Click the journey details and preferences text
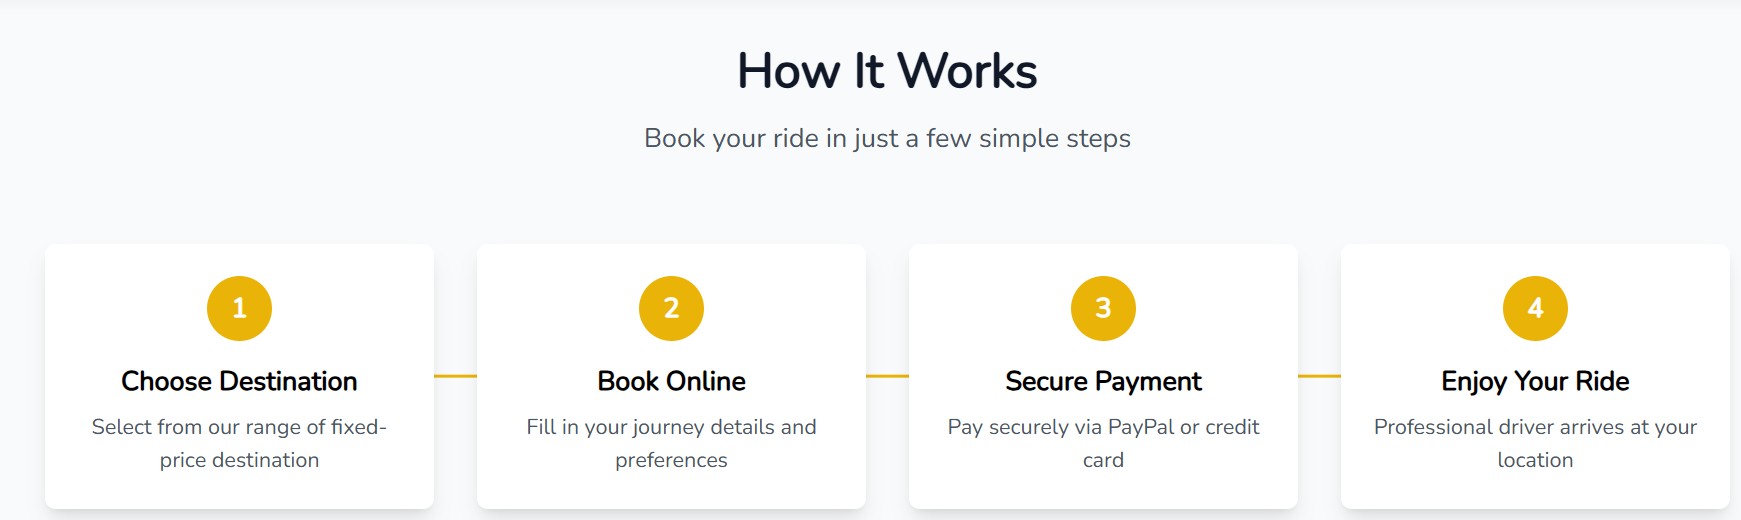Image resolution: width=1741 pixels, height=520 pixels. click(x=671, y=443)
